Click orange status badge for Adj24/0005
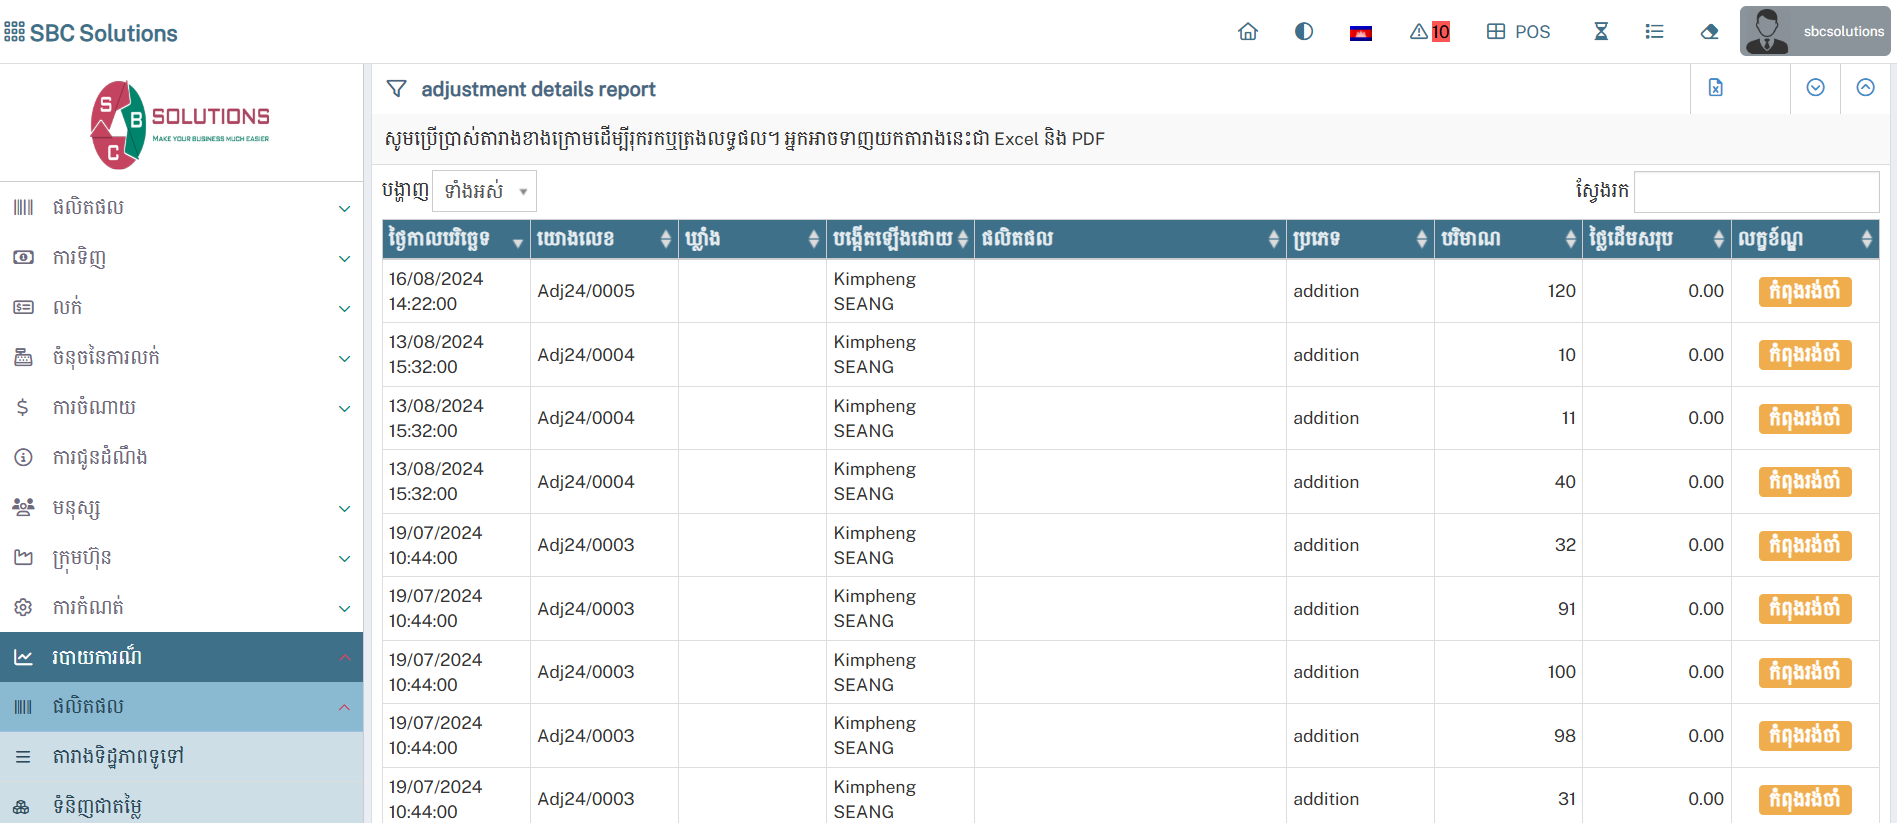Image resolution: width=1897 pixels, height=823 pixels. pyautogui.click(x=1804, y=291)
